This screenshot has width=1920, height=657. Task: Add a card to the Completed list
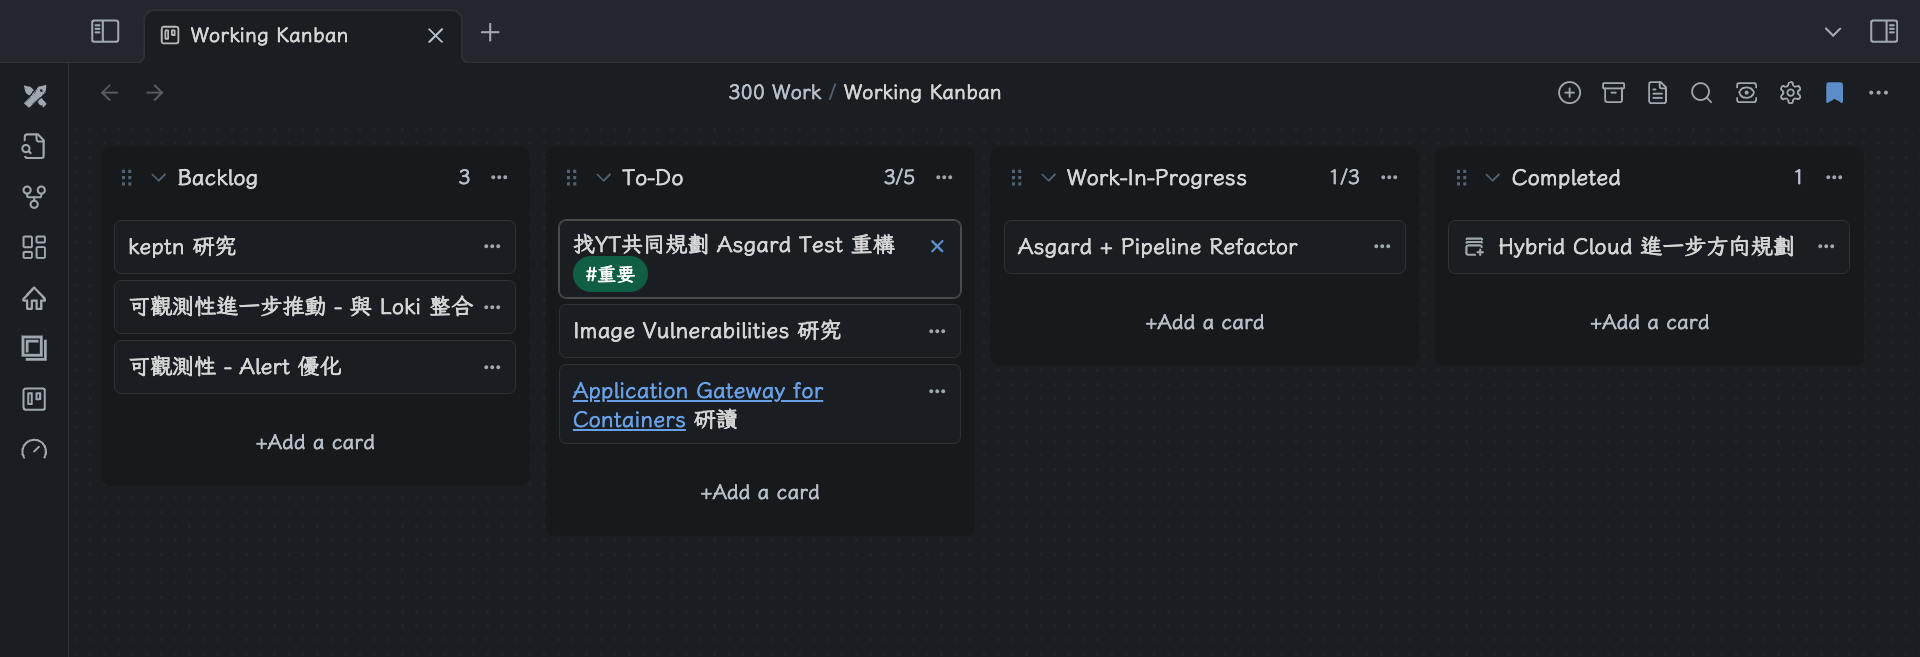pos(1650,322)
